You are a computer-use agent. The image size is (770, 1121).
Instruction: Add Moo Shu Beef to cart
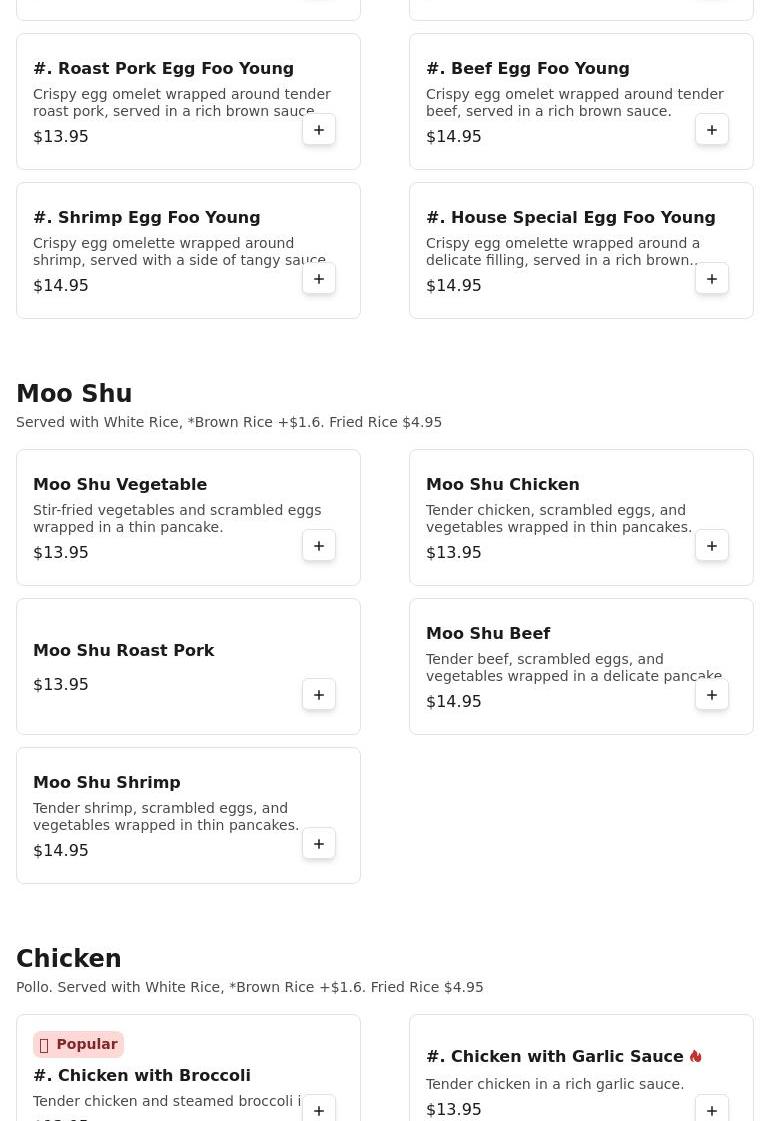click(x=712, y=695)
